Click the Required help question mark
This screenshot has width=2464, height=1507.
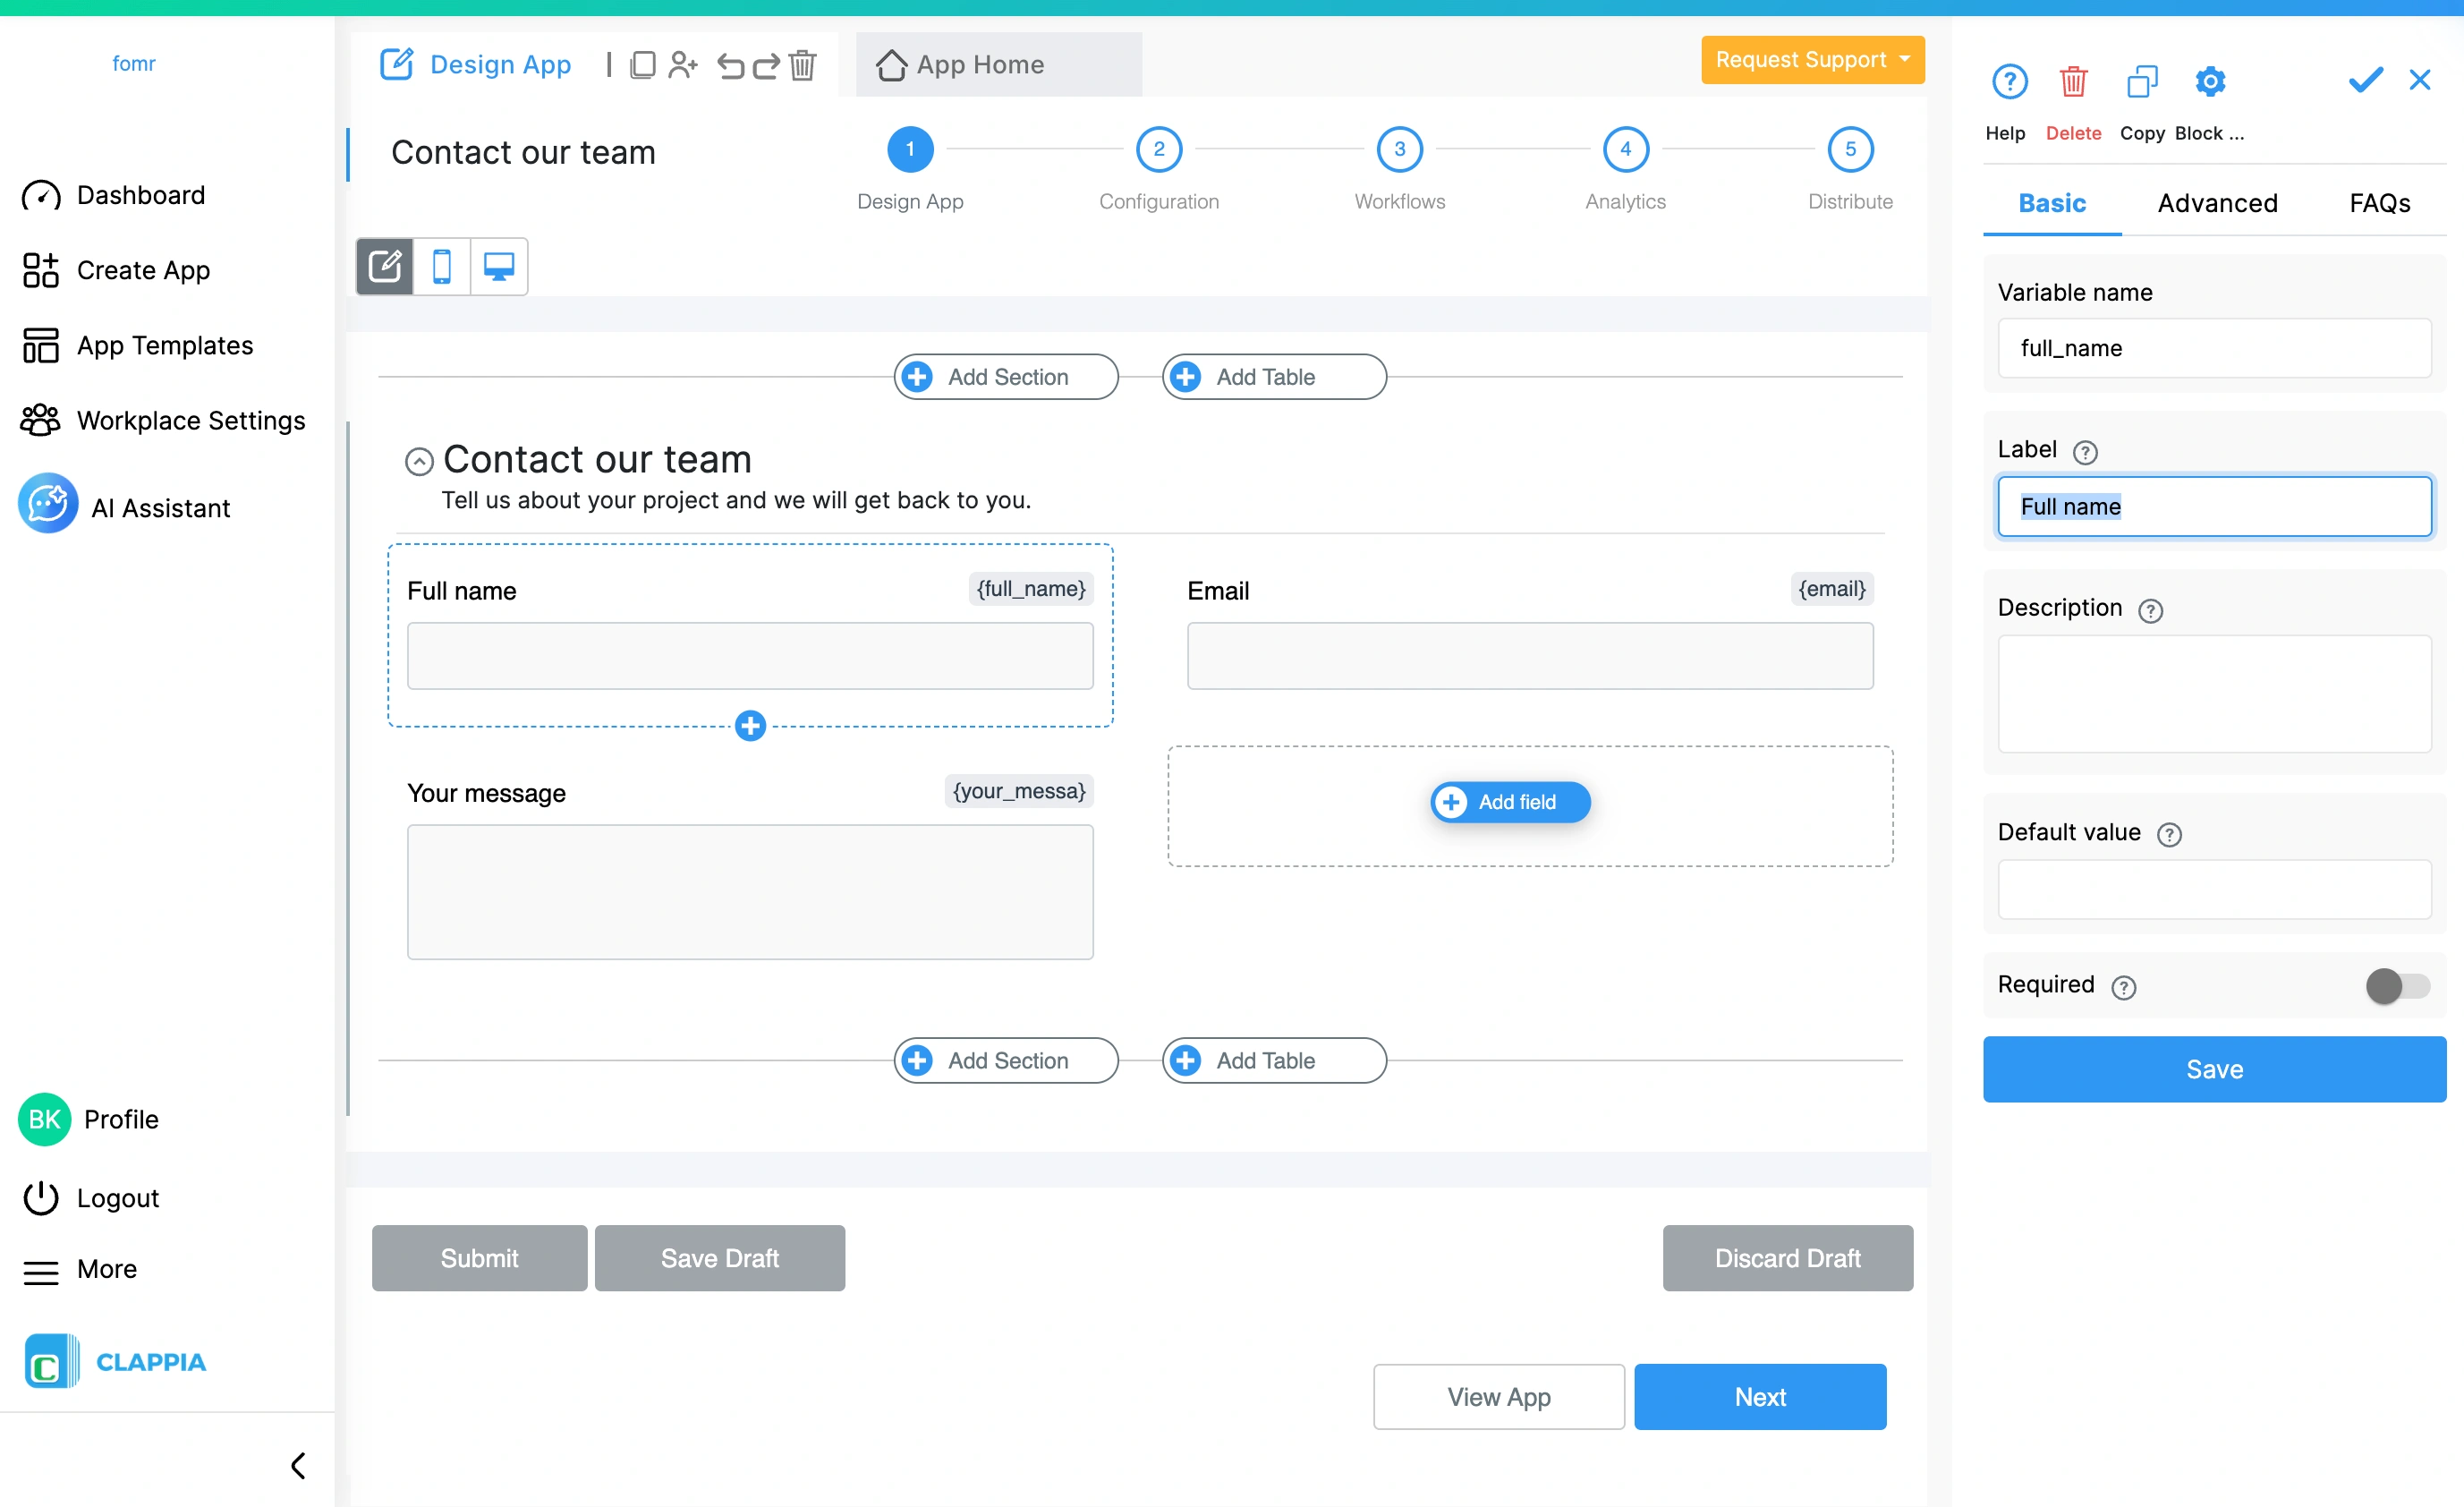pyautogui.click(x=2123, y=987)
